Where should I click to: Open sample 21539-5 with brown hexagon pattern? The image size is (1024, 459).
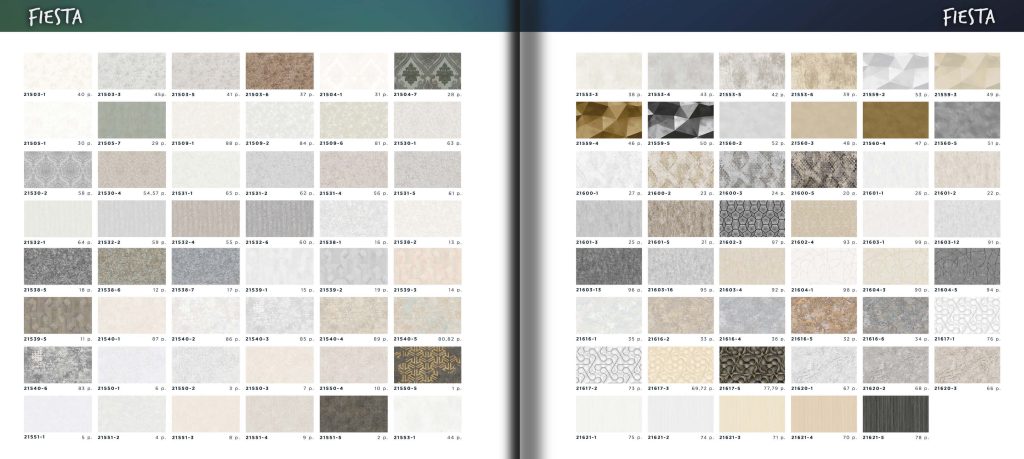point(57,315)
